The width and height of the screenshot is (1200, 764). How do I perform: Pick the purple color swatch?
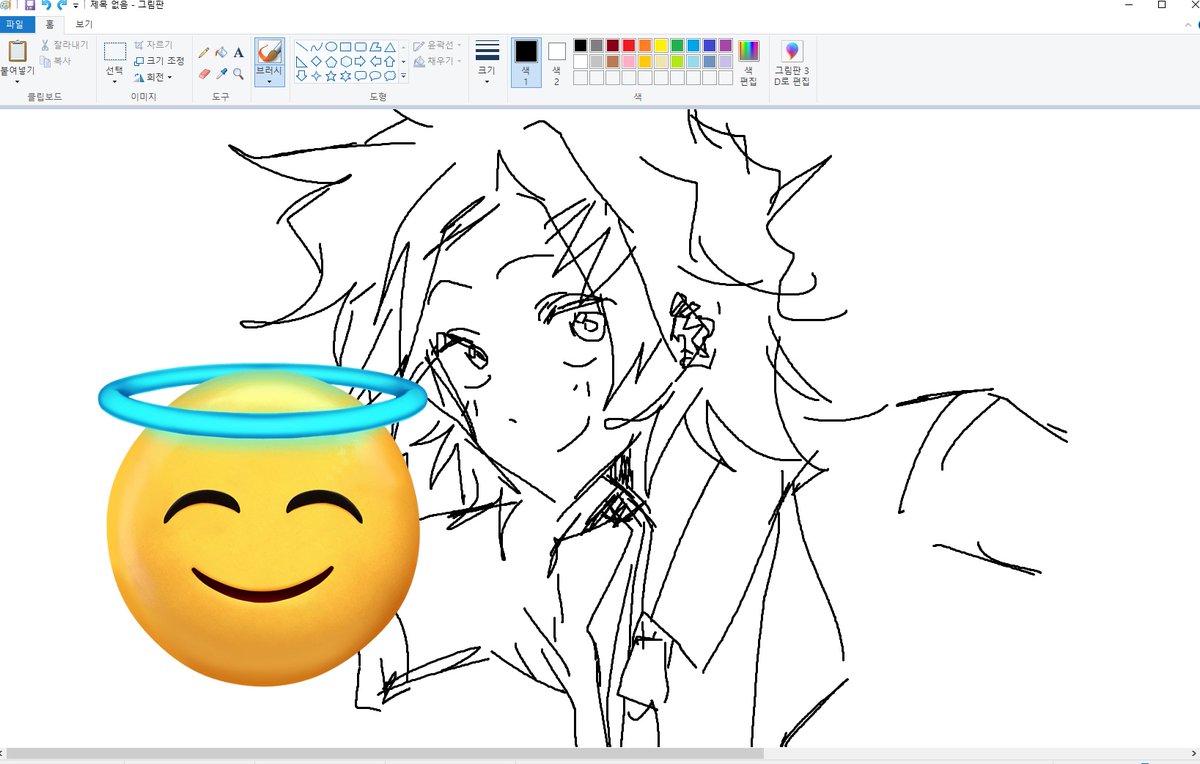pos(725,46)
